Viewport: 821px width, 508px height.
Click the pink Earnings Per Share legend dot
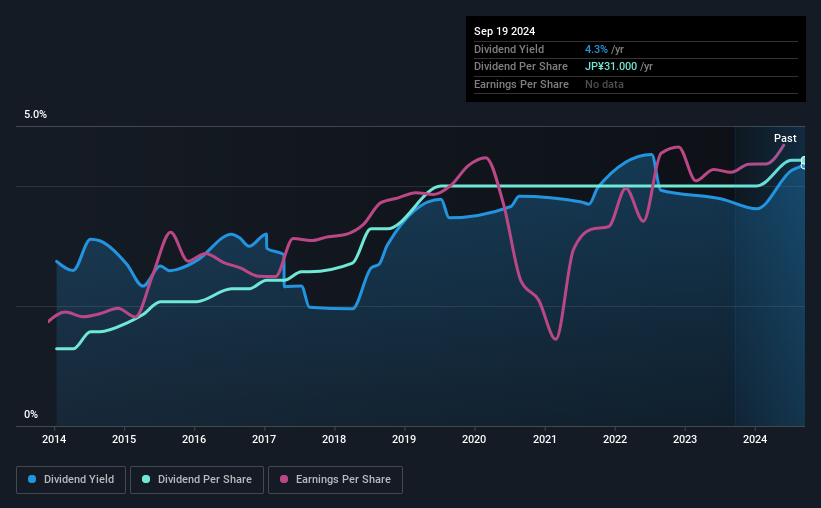click(284, 479)
